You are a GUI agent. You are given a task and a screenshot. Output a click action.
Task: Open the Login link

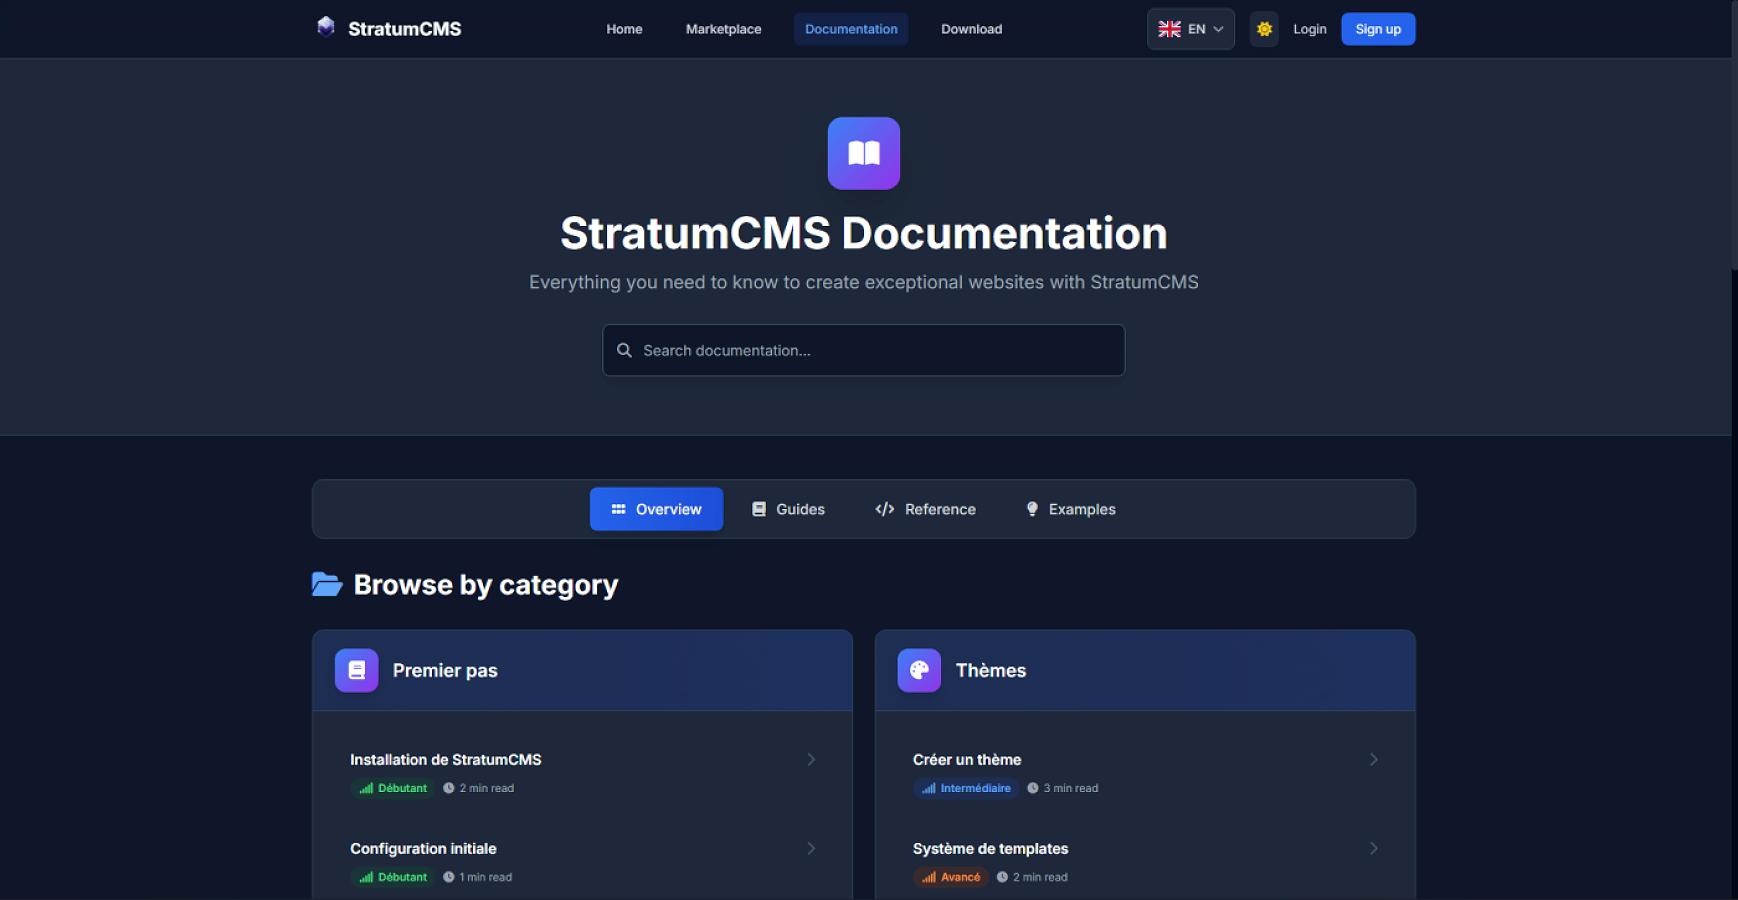(x=1309, y=29)
